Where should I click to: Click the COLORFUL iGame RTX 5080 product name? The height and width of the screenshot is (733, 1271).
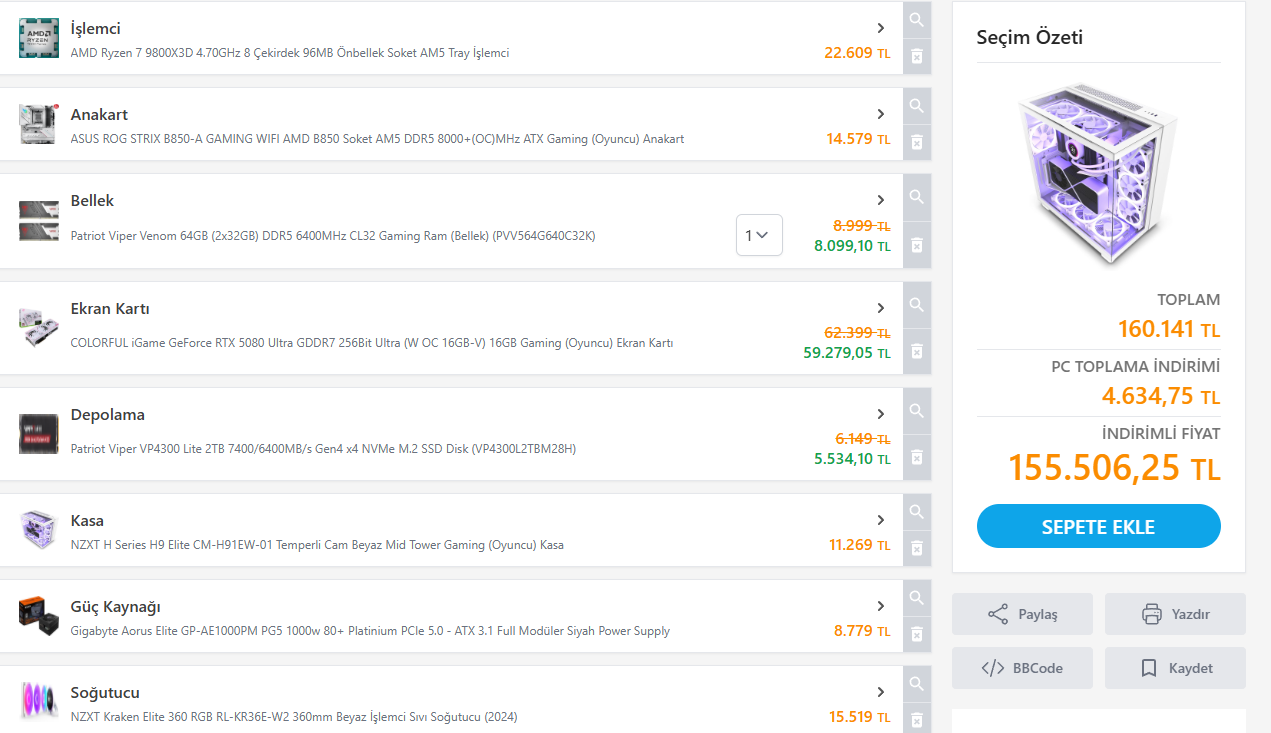[372, 343]
